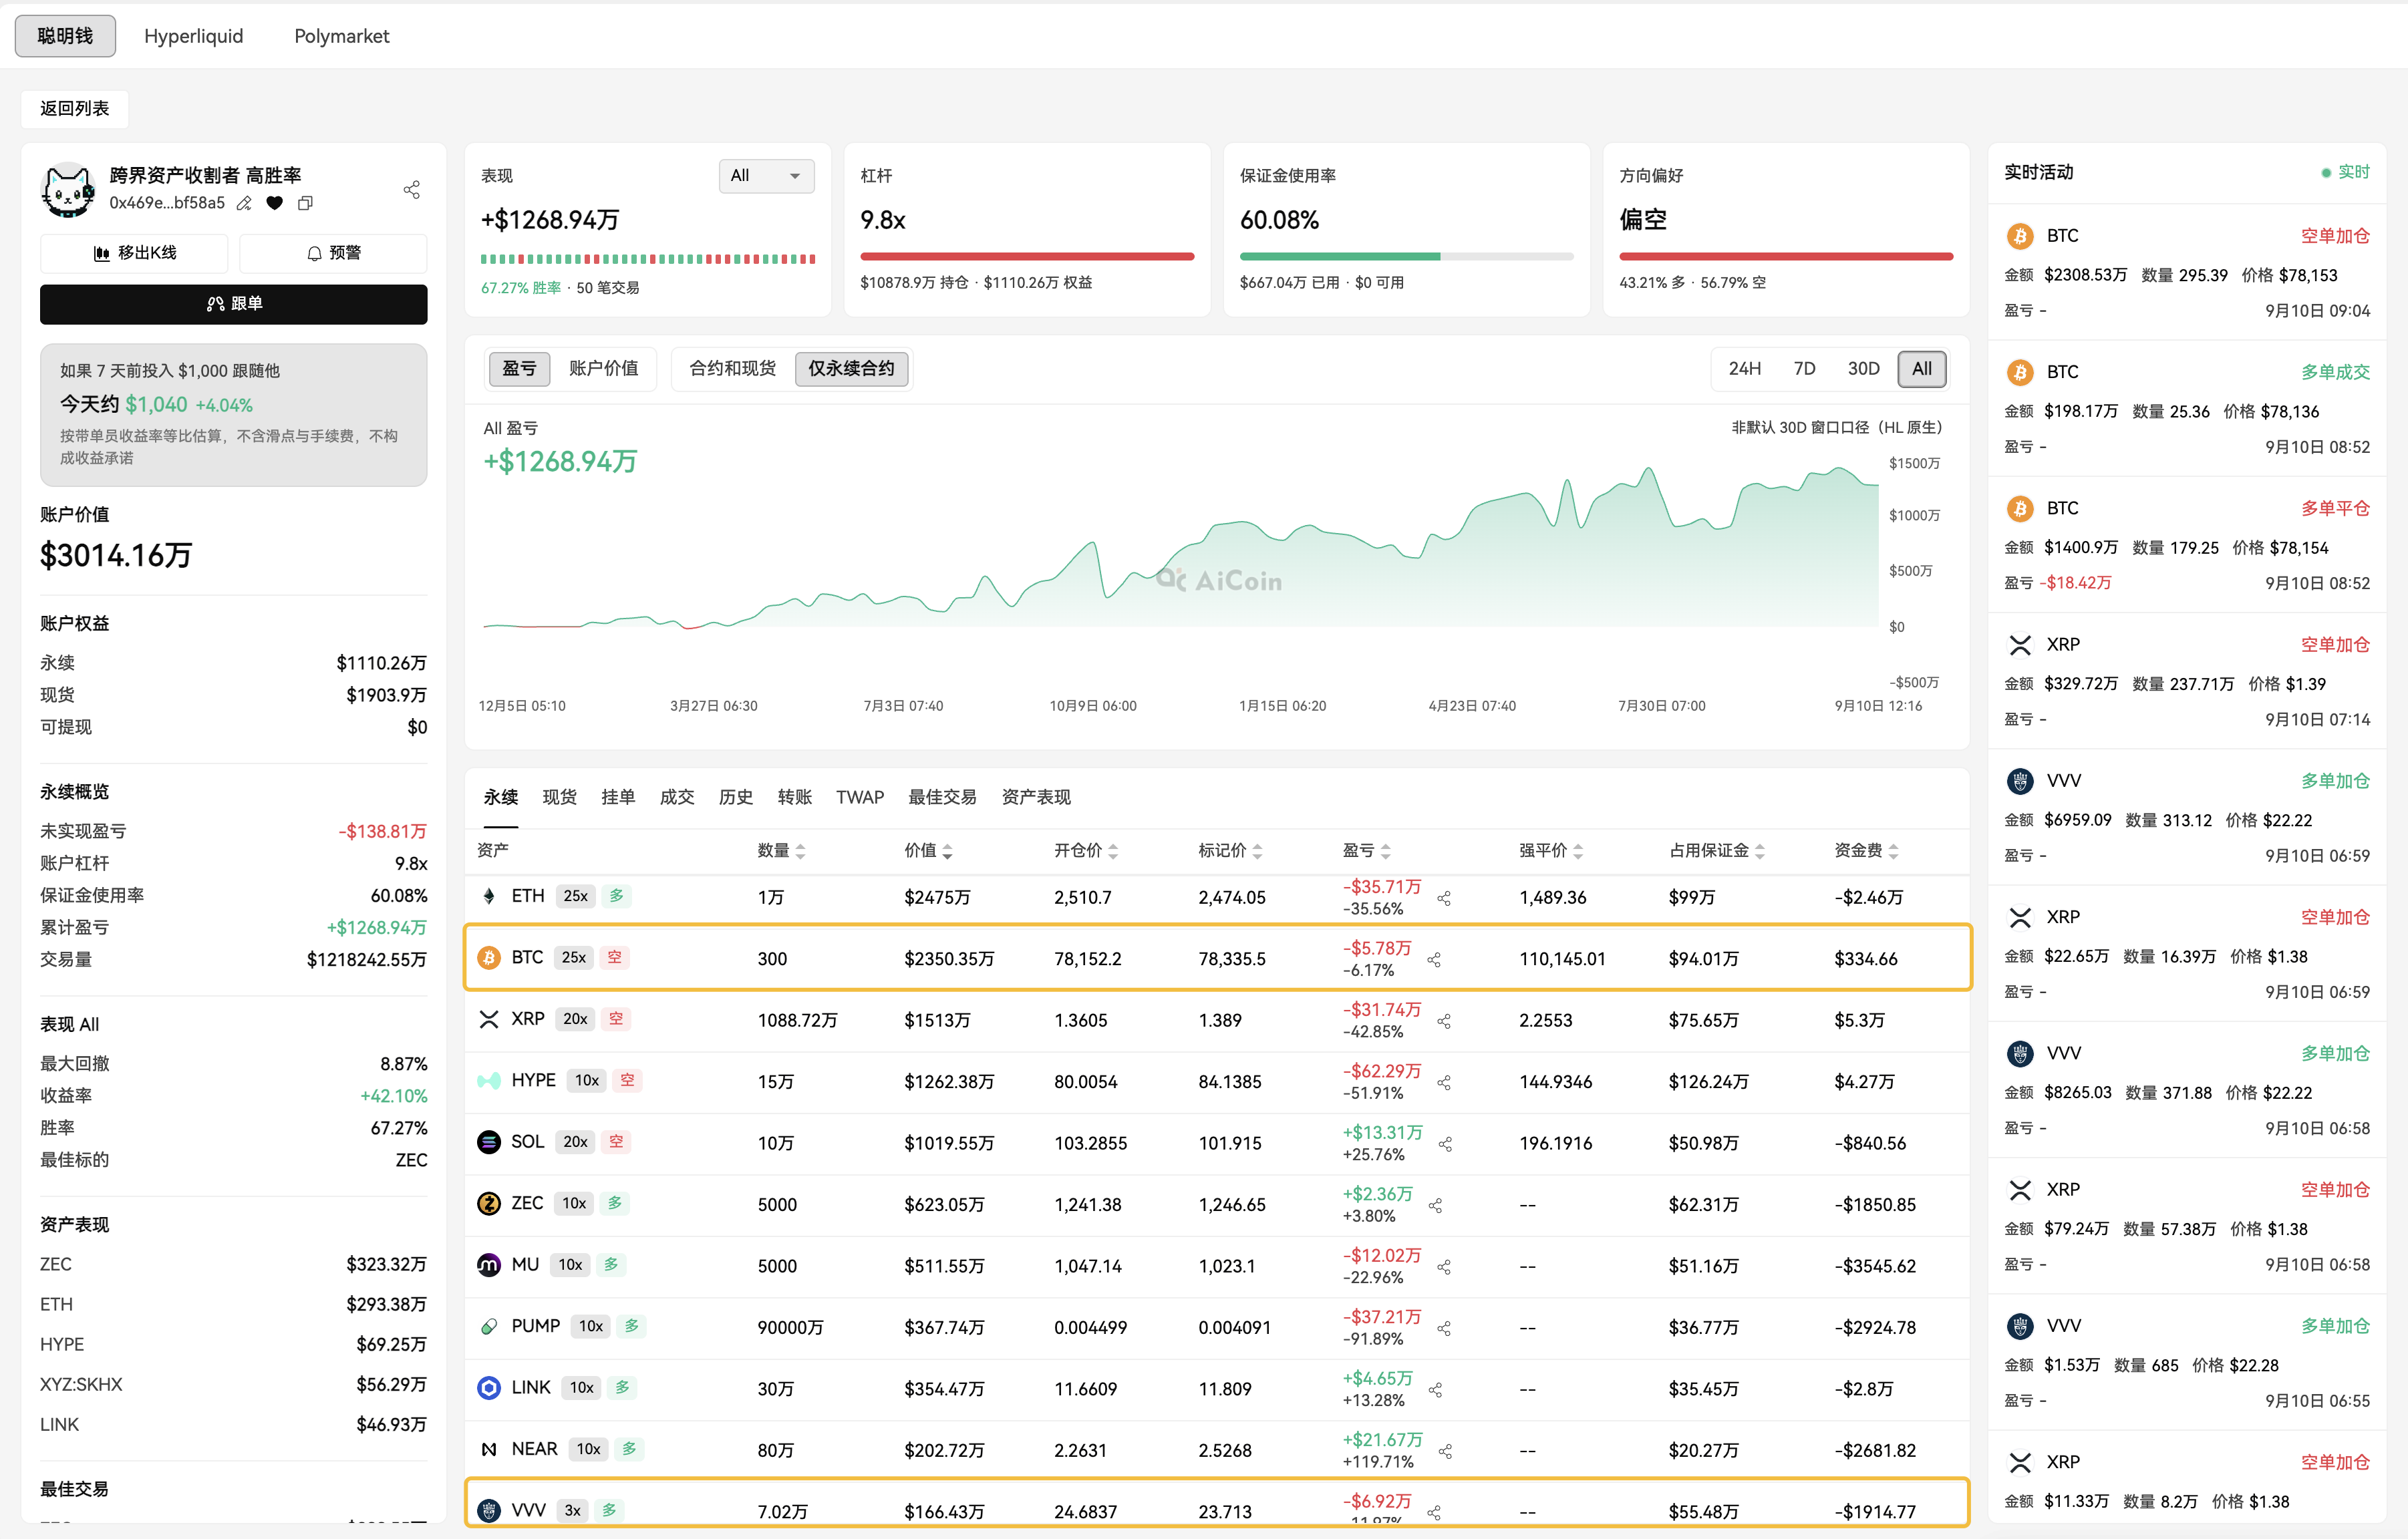Select the 合约和现货 scope option
This screenshot has width=2408, height=1539.
[x=733, y=368]
